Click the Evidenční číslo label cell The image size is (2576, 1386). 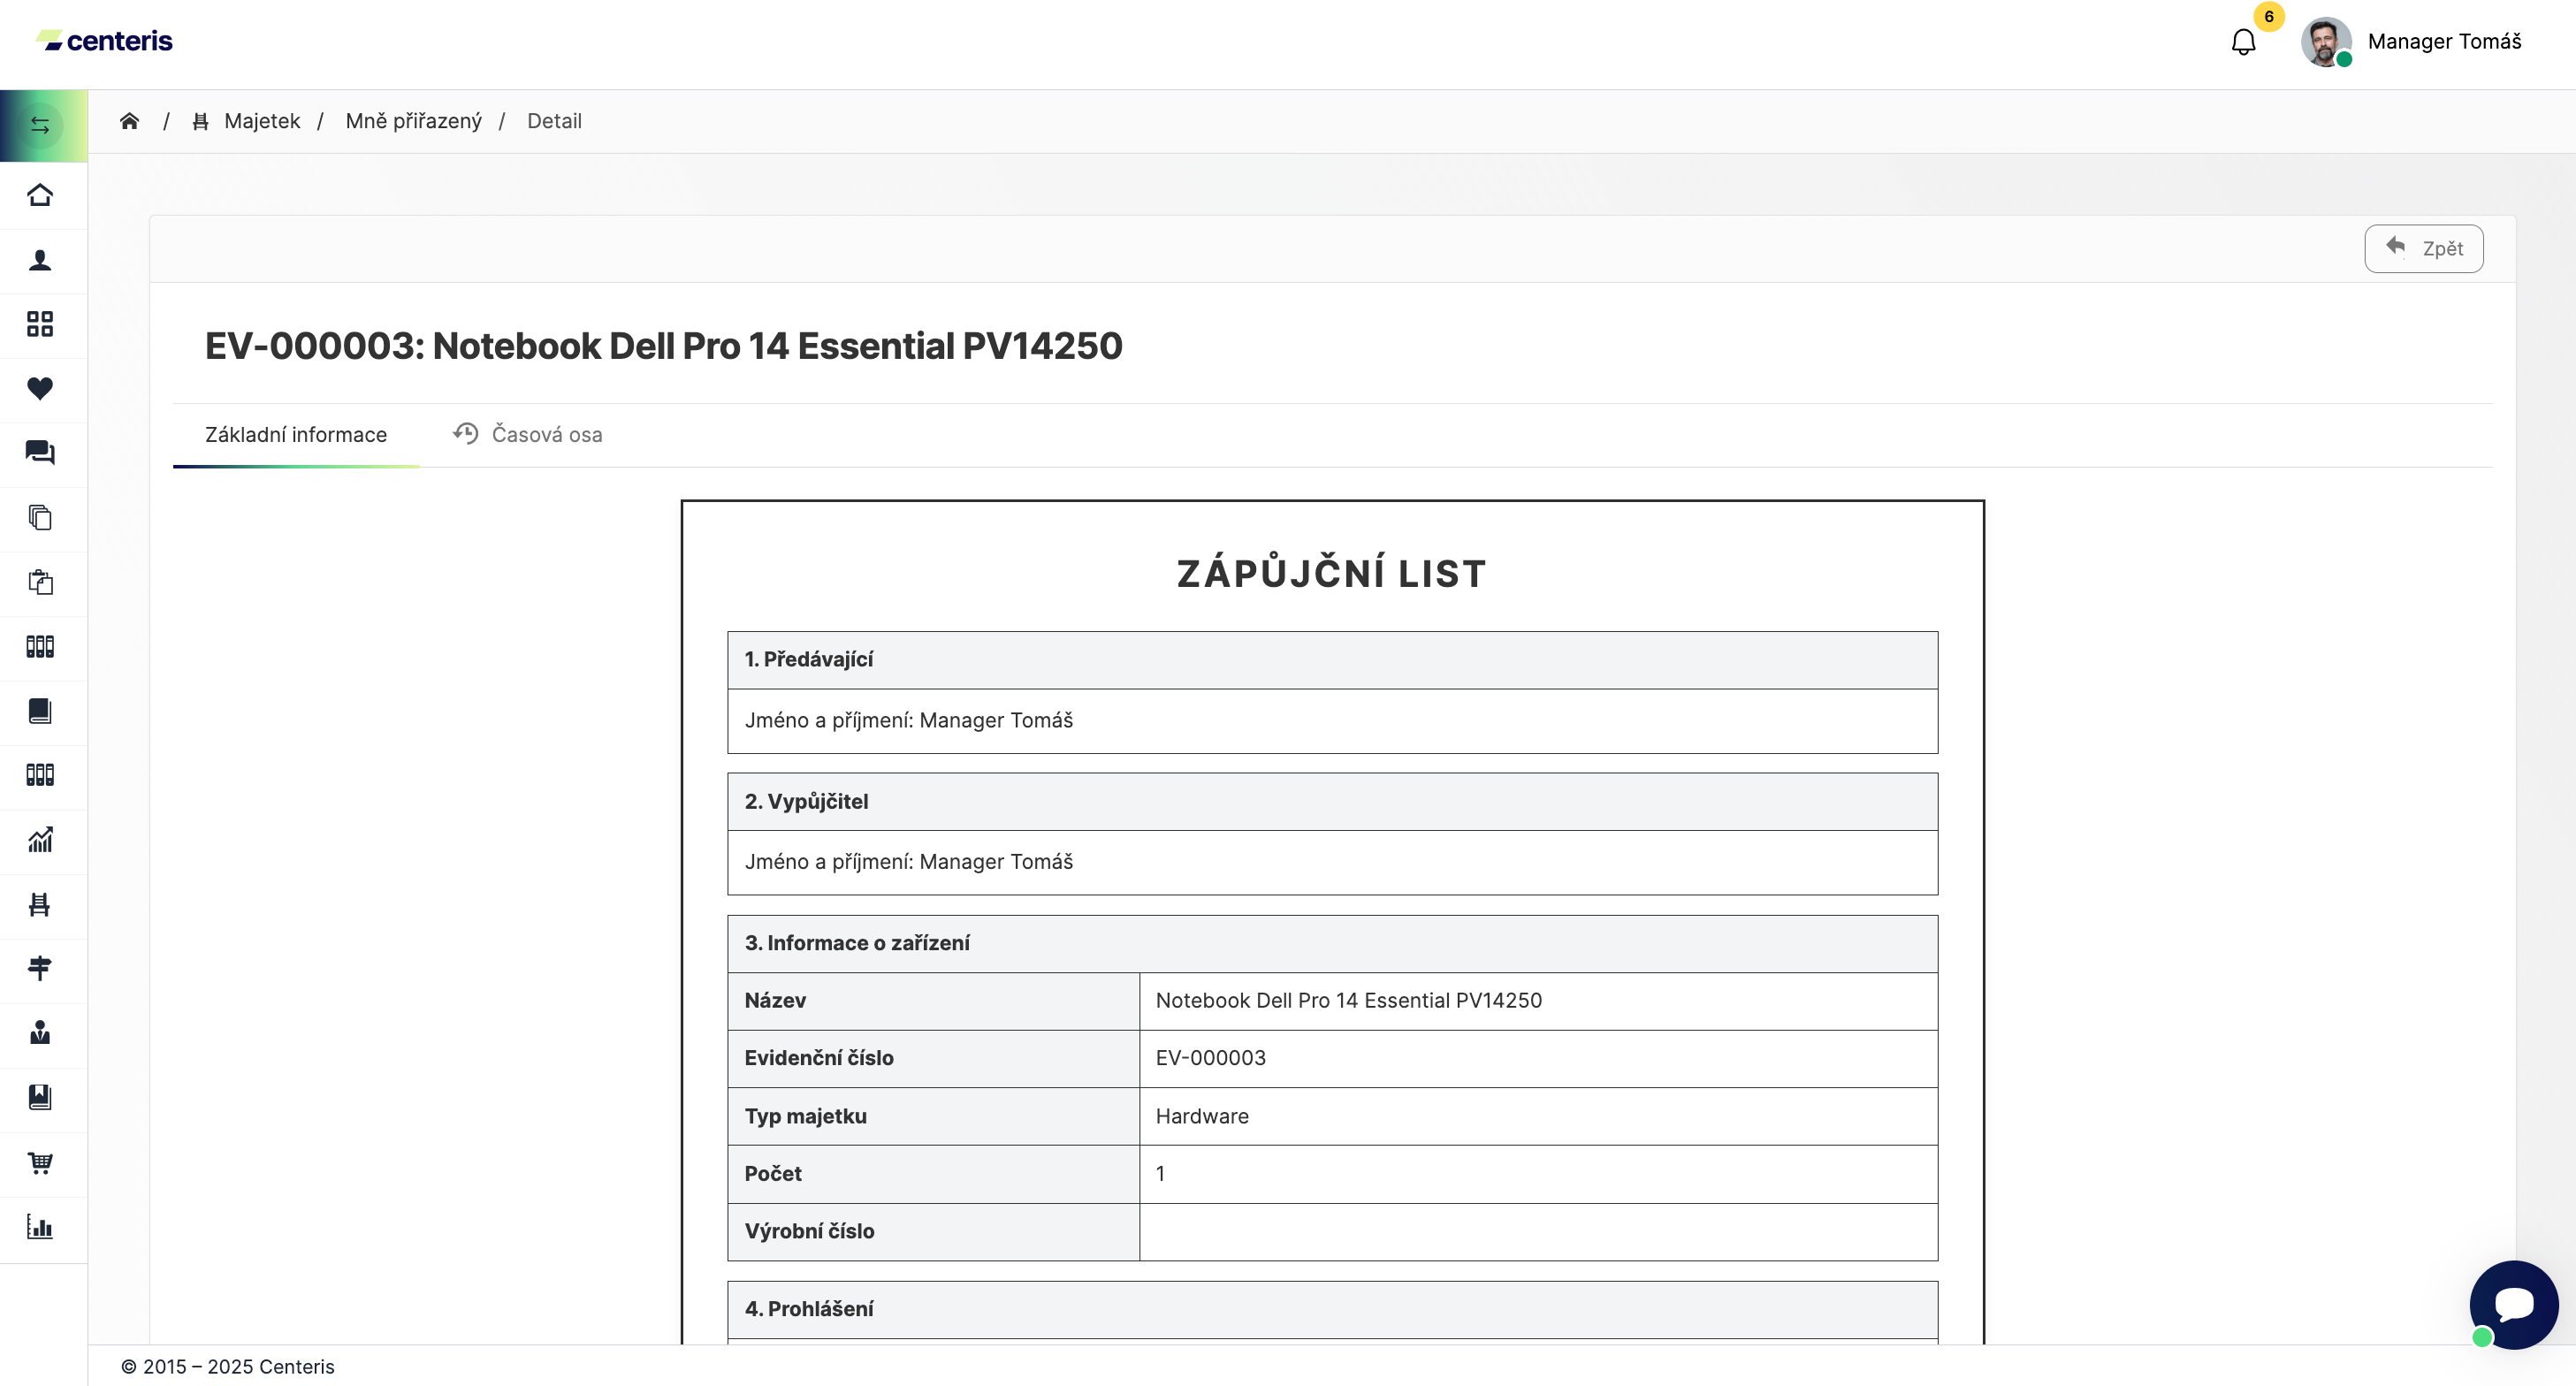[x=933, y=1059]
